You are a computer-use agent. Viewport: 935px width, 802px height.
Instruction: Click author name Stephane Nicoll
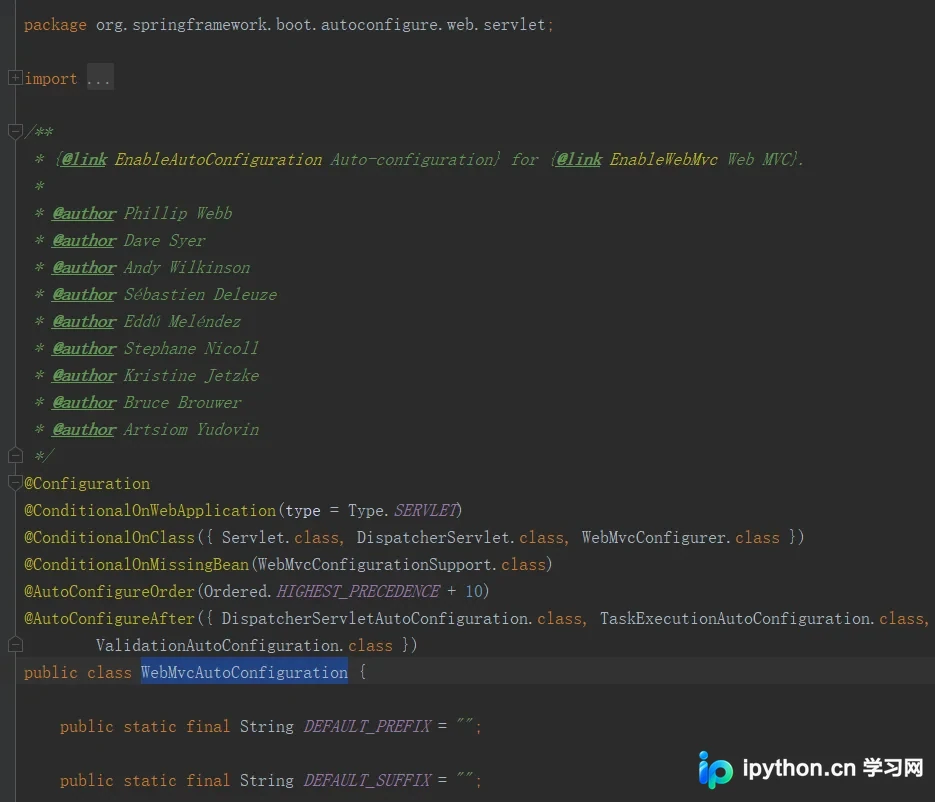(191, 348)
